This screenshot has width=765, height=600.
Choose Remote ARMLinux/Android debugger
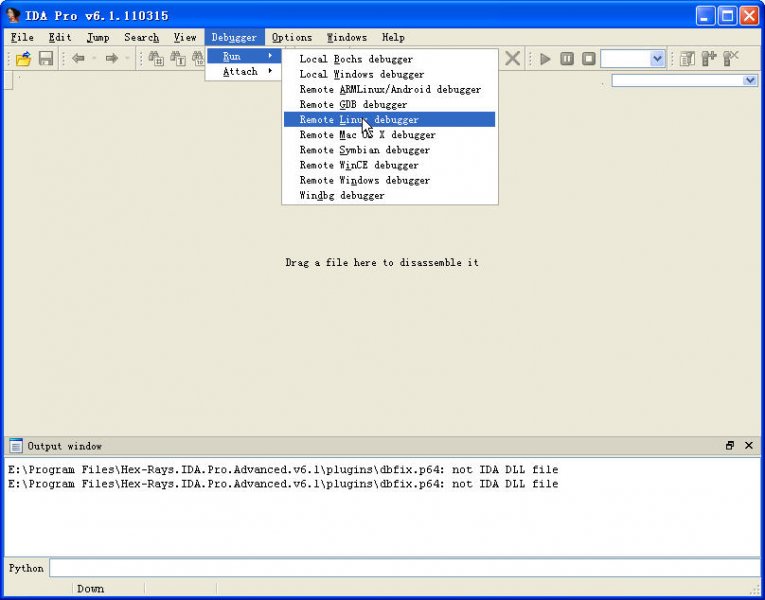click(x=389, y=89)
